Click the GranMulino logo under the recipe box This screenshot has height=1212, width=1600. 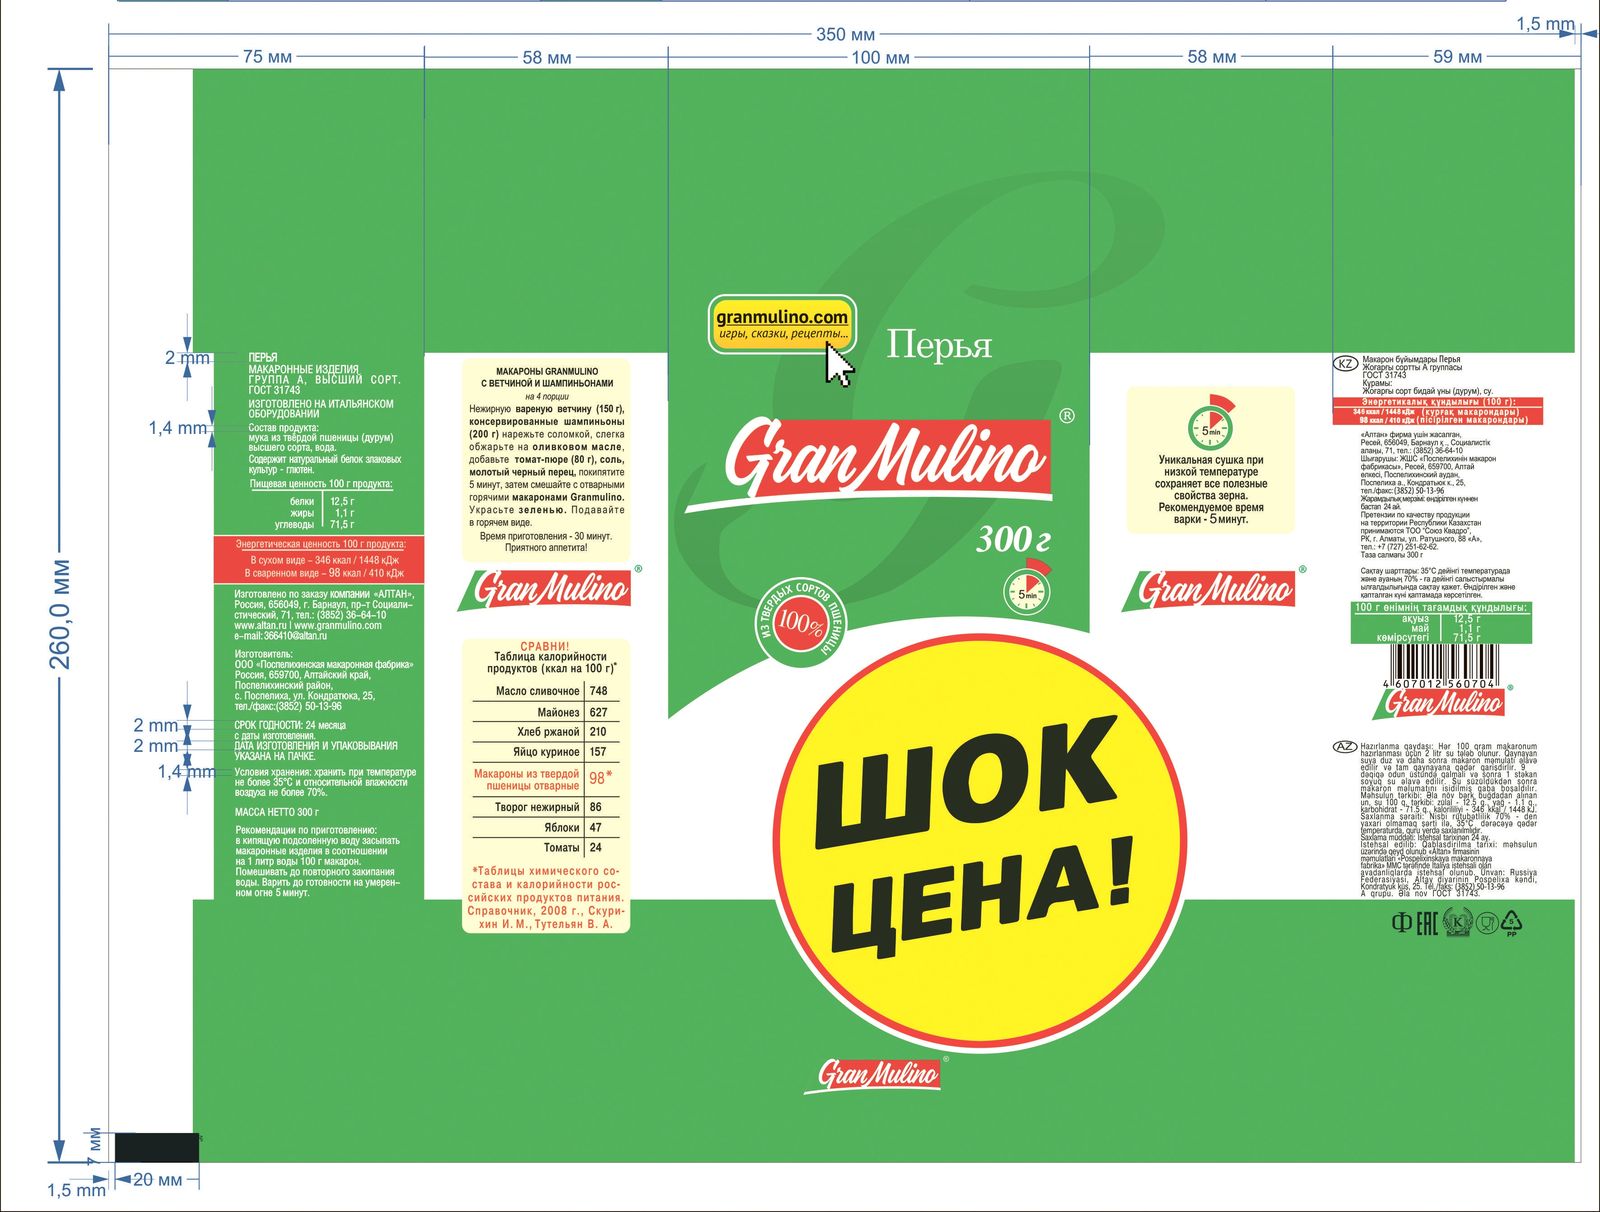551,588
